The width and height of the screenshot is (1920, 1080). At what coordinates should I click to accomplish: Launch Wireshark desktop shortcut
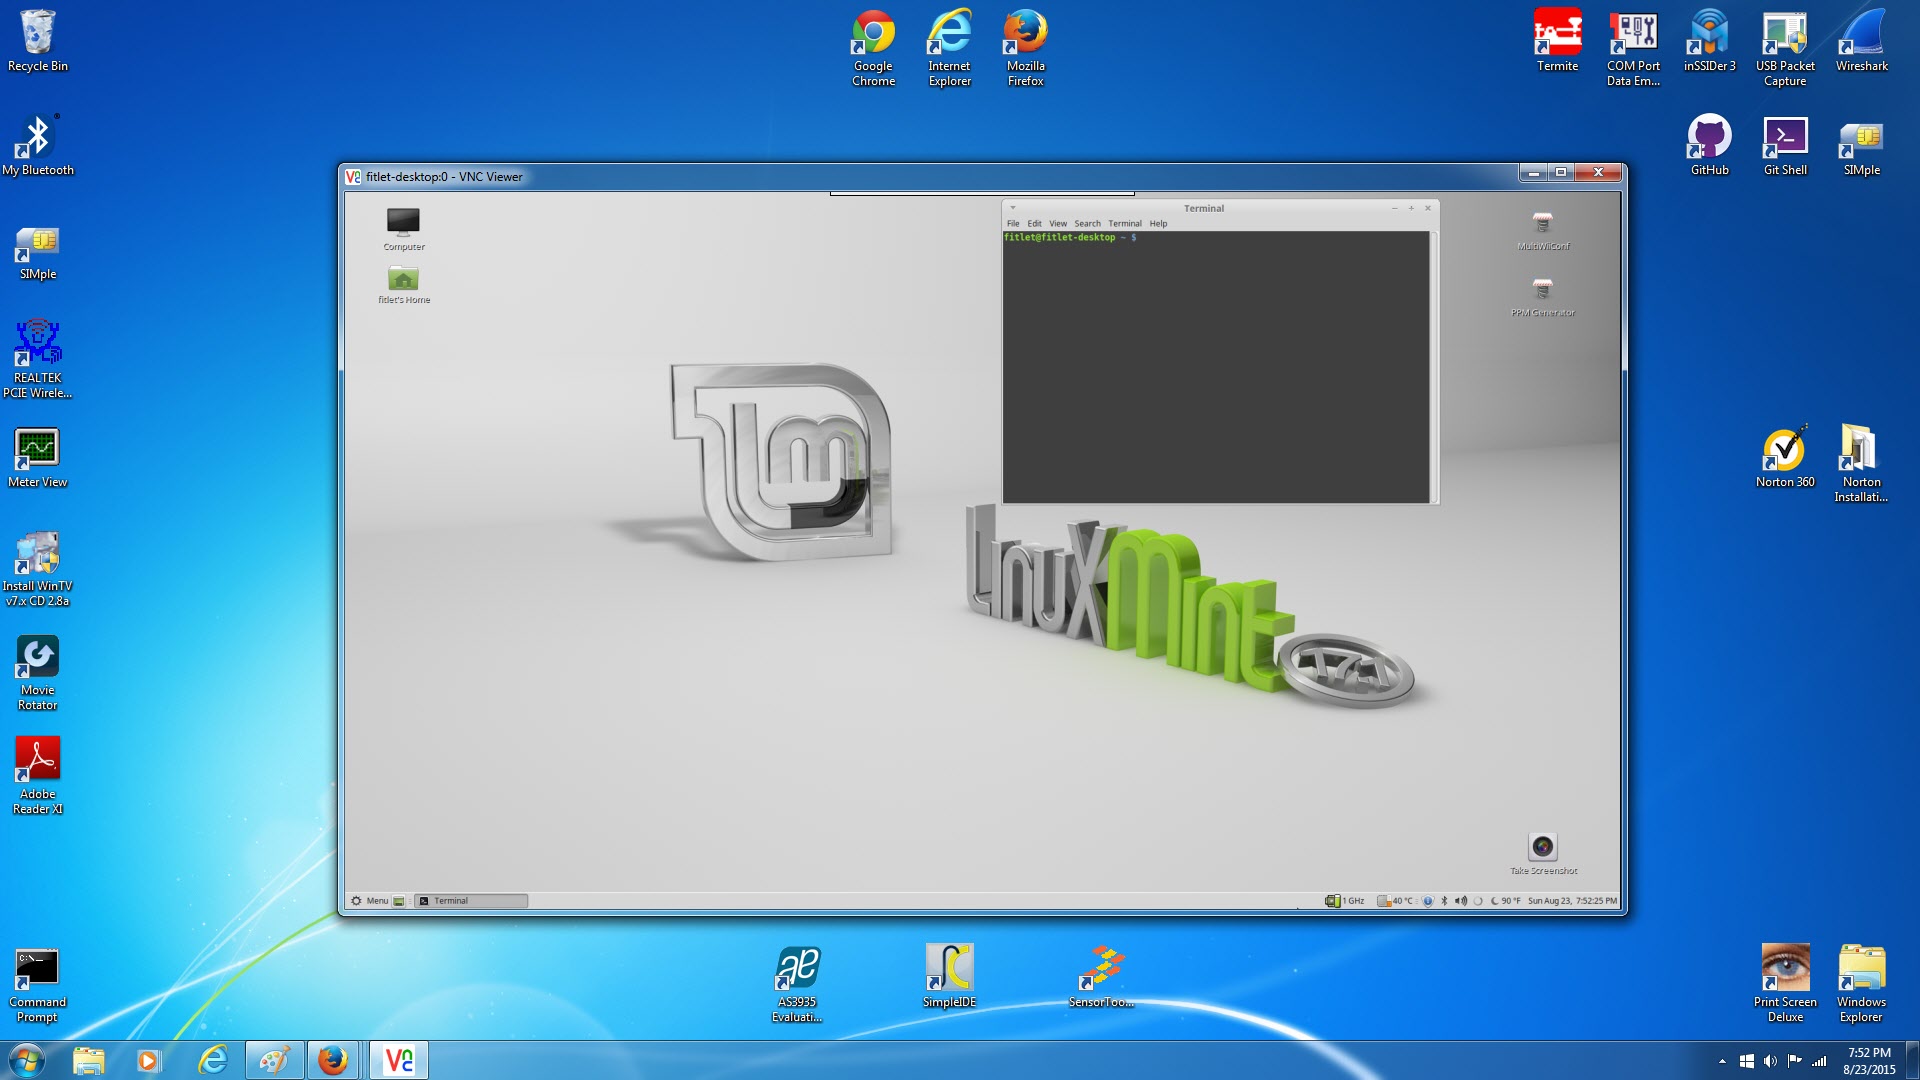pyautogui.click(x=1861, y=41)
